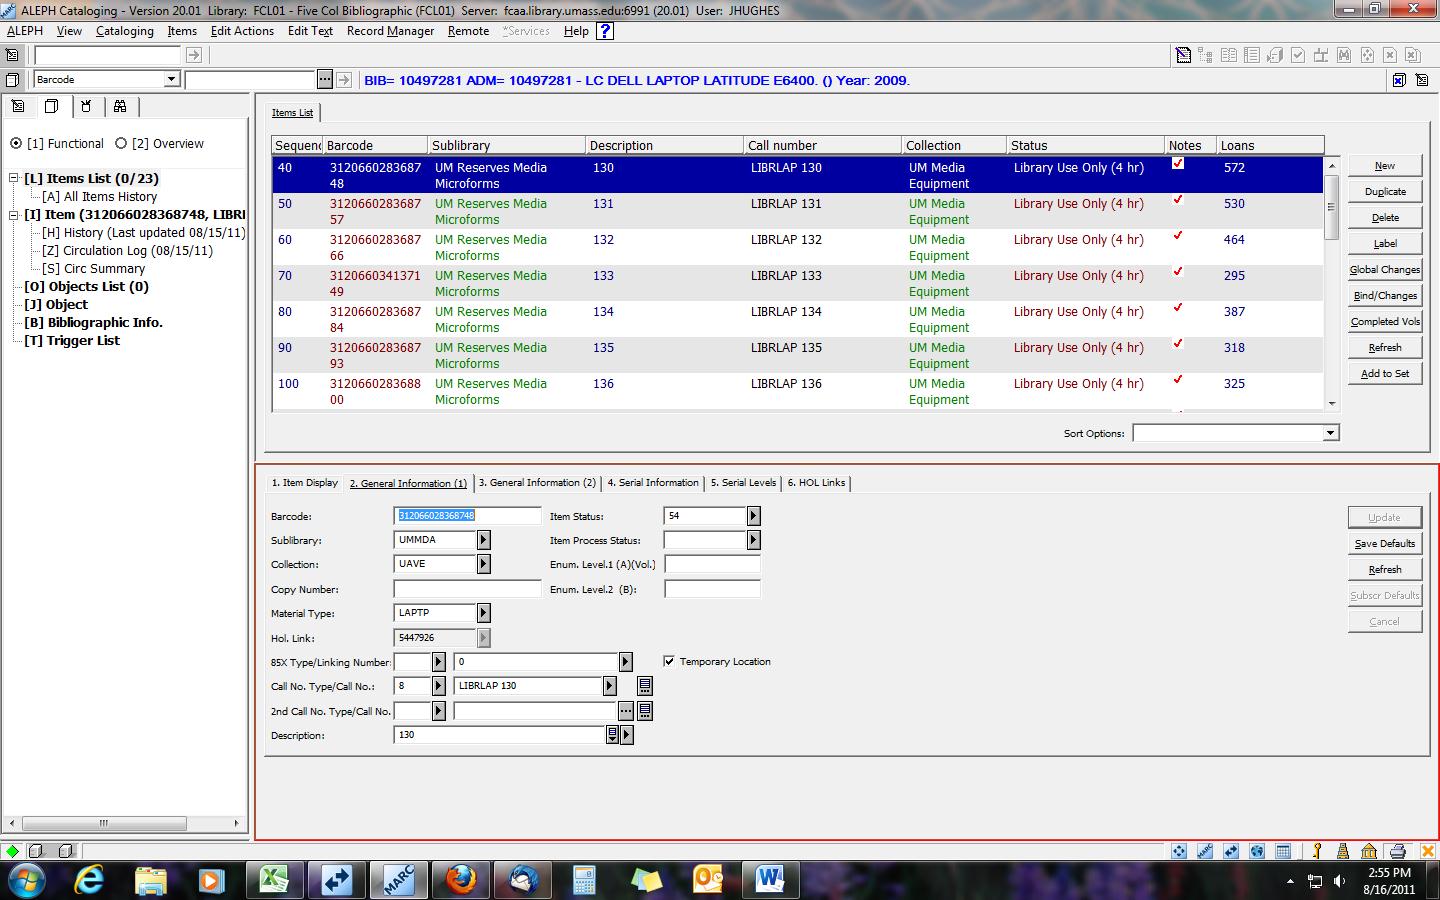Open the Item Status list arrow
1440x900 pixels.
tap(753, 516)
